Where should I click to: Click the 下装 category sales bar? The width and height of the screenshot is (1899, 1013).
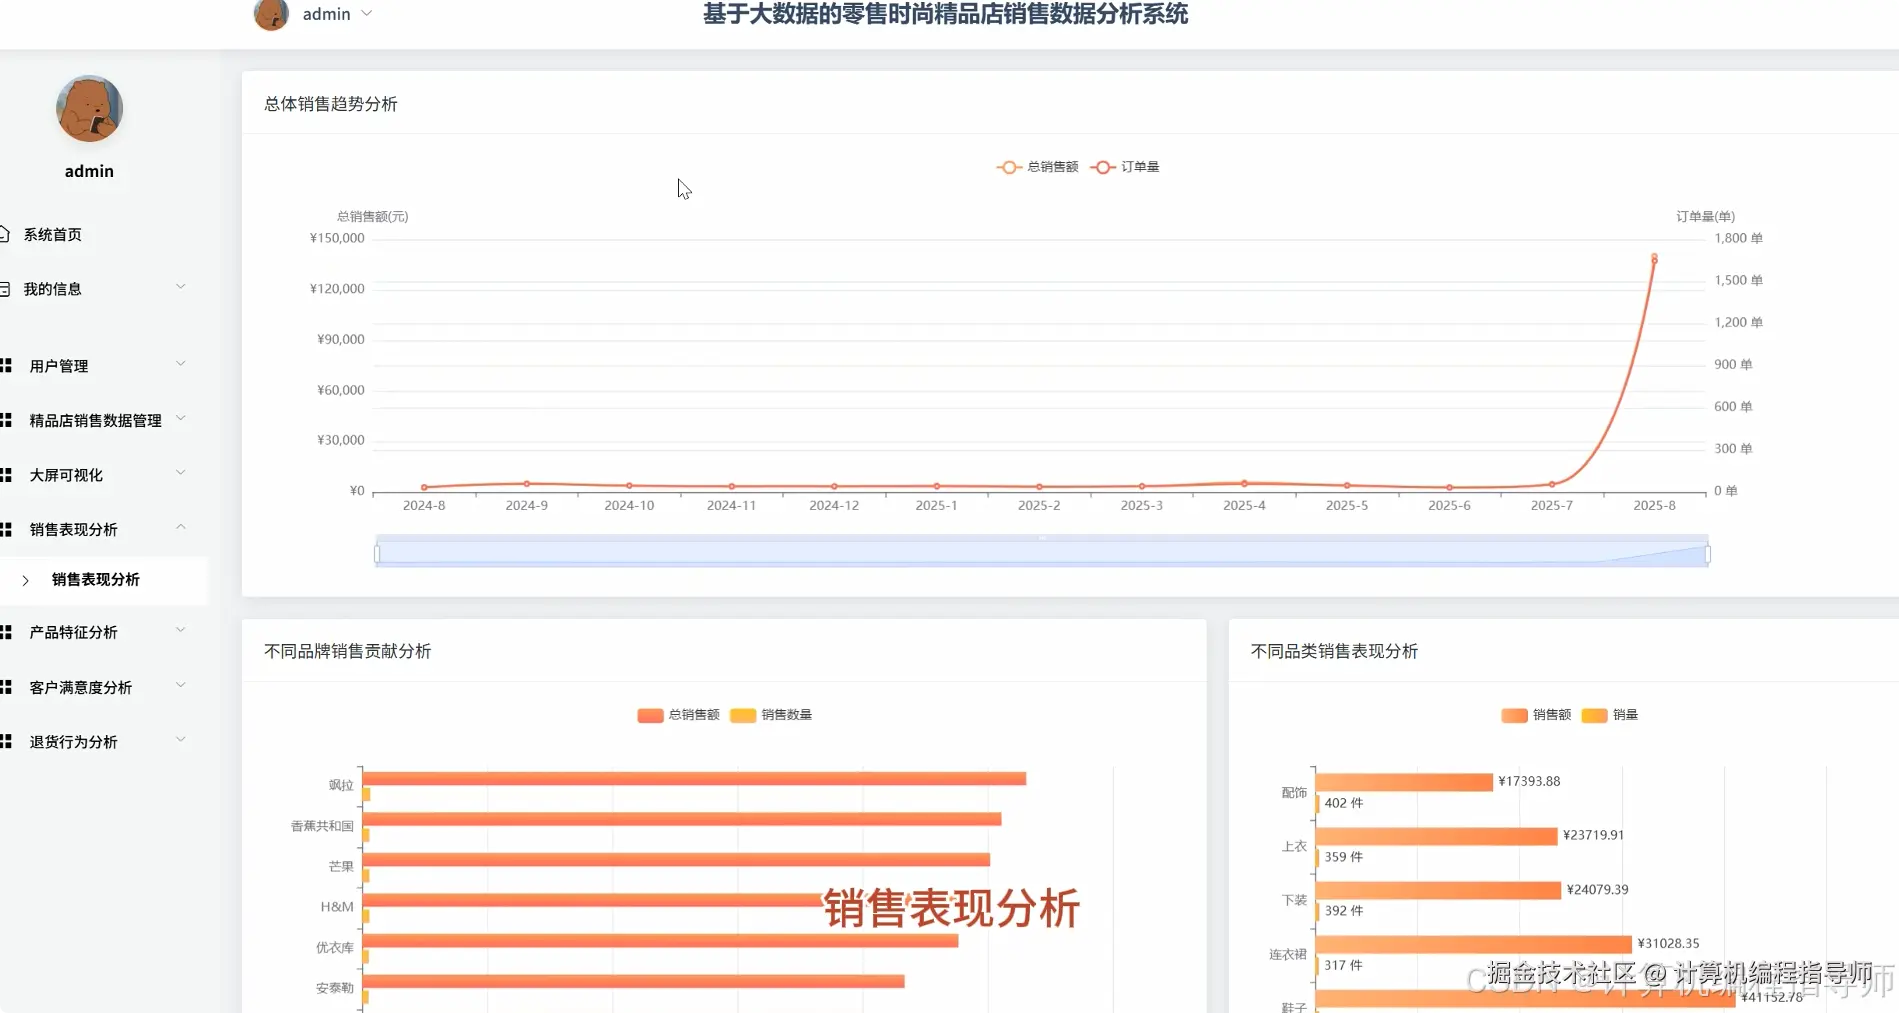(x=1439, y=890)
